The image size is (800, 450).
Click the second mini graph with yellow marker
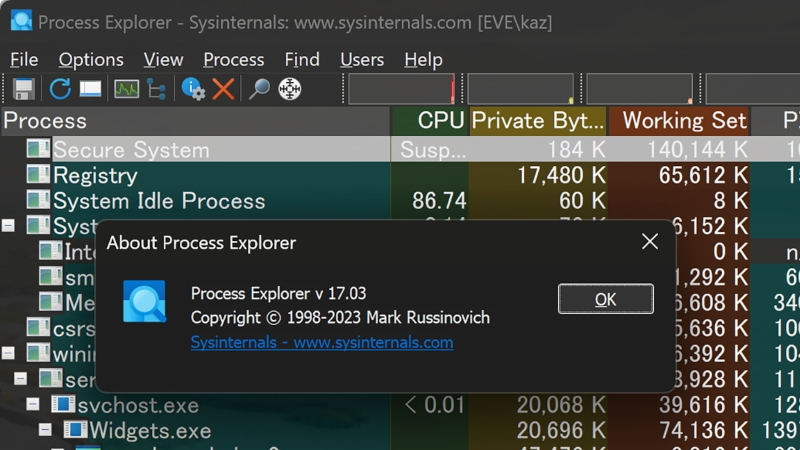[x=520, y=89]
